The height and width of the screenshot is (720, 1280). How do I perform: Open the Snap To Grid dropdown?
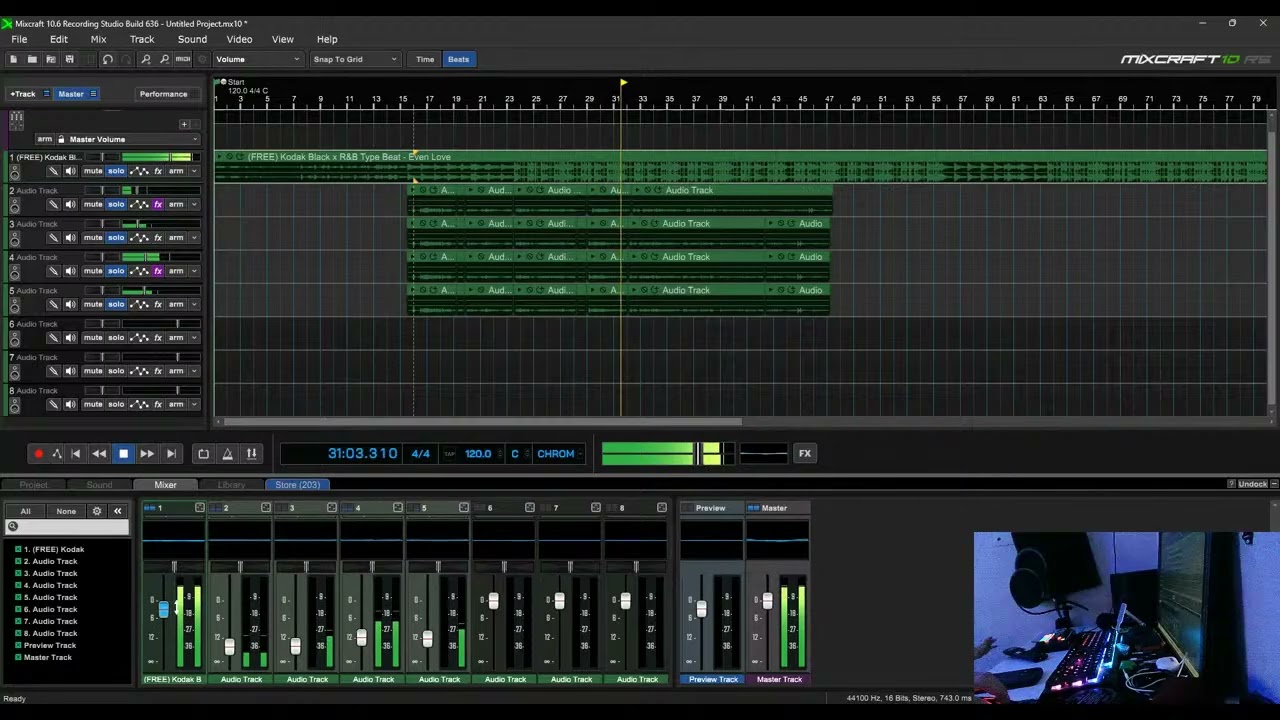tap(355, 60)
